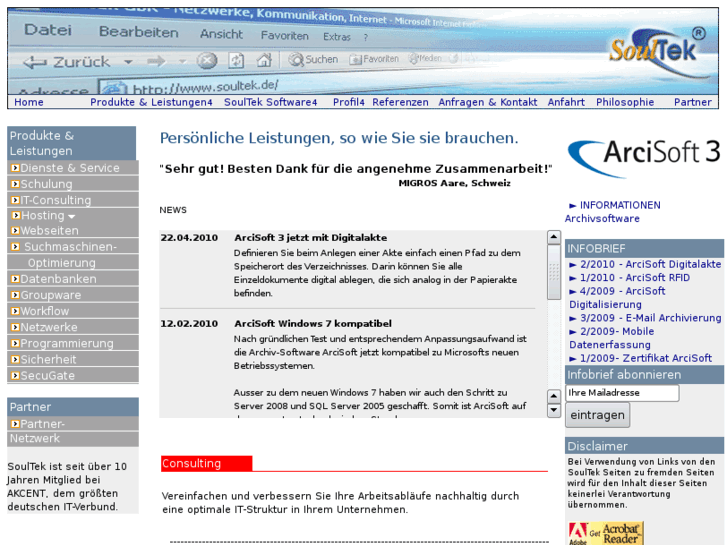Open Programmierung sidebar item

[67, 344]
